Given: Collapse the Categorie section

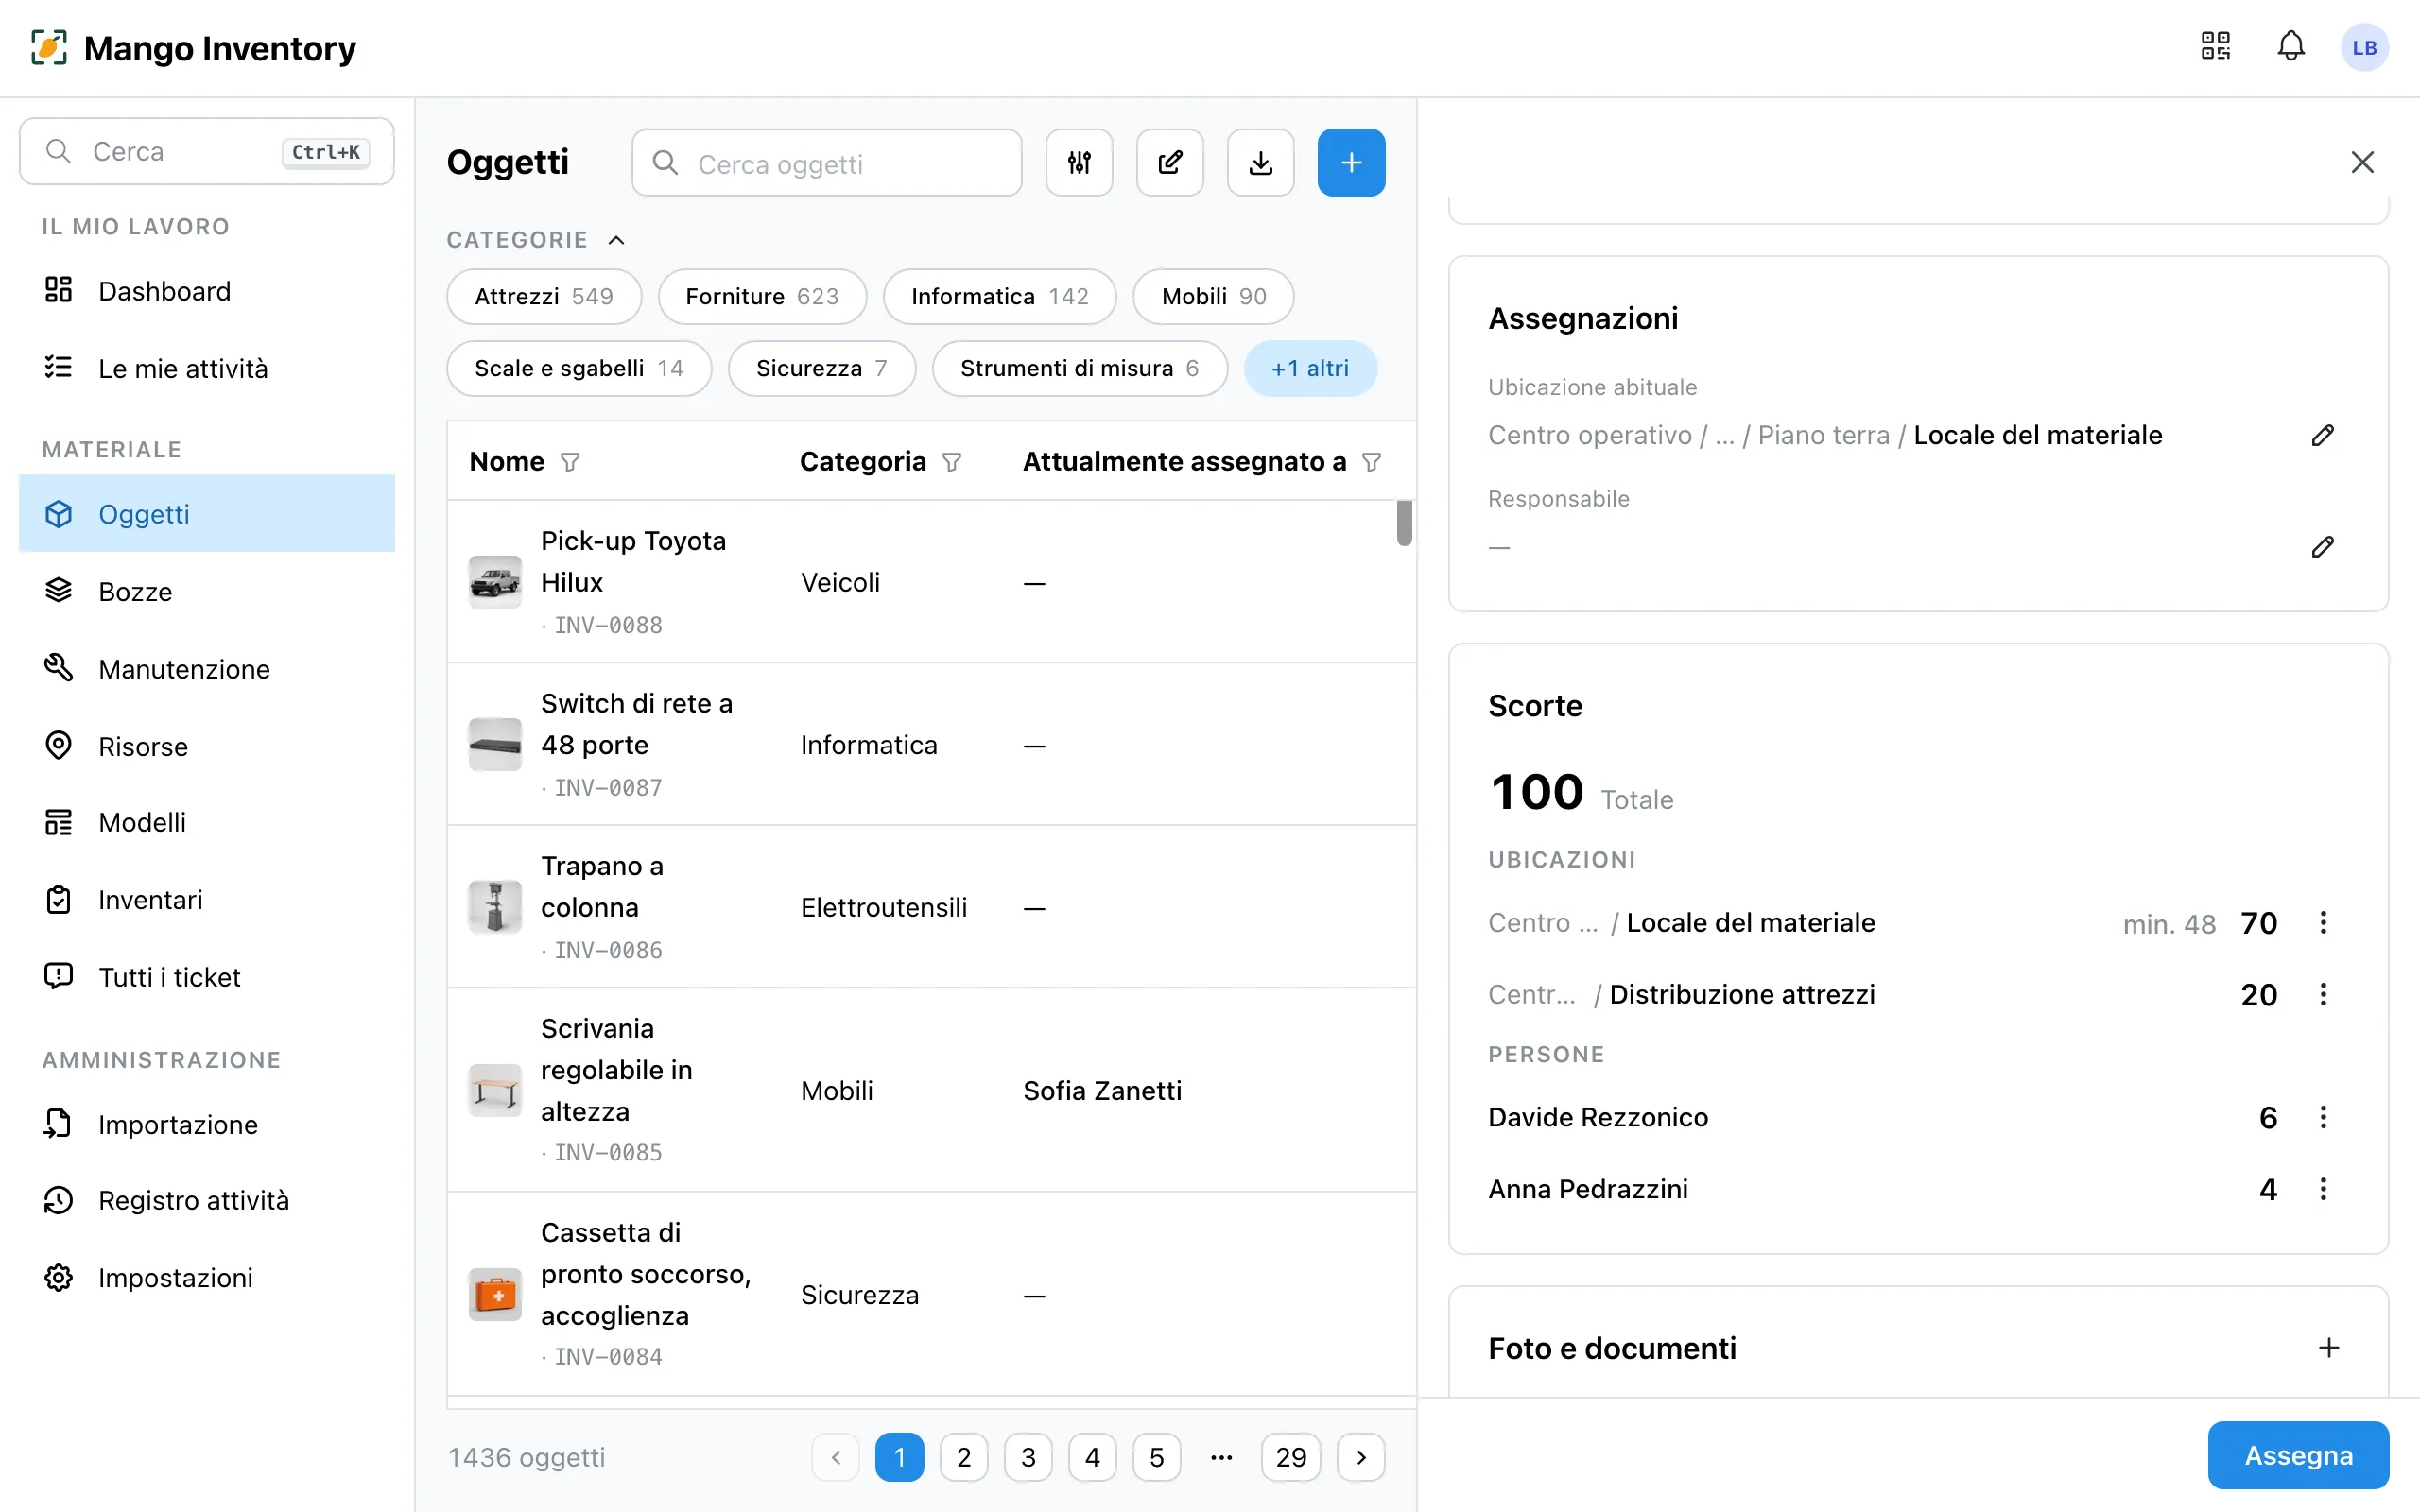Looking at the screenshot, I should click(x=616, y=240).
